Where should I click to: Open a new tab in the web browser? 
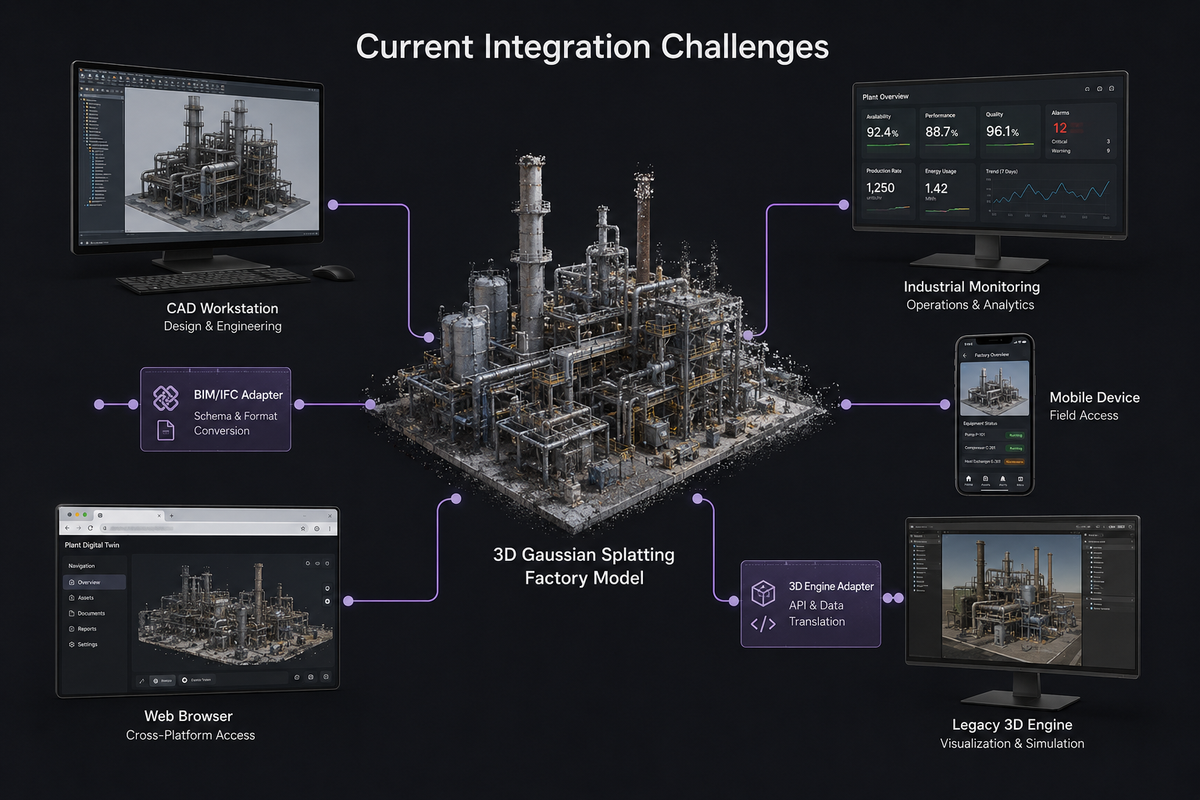171,516
